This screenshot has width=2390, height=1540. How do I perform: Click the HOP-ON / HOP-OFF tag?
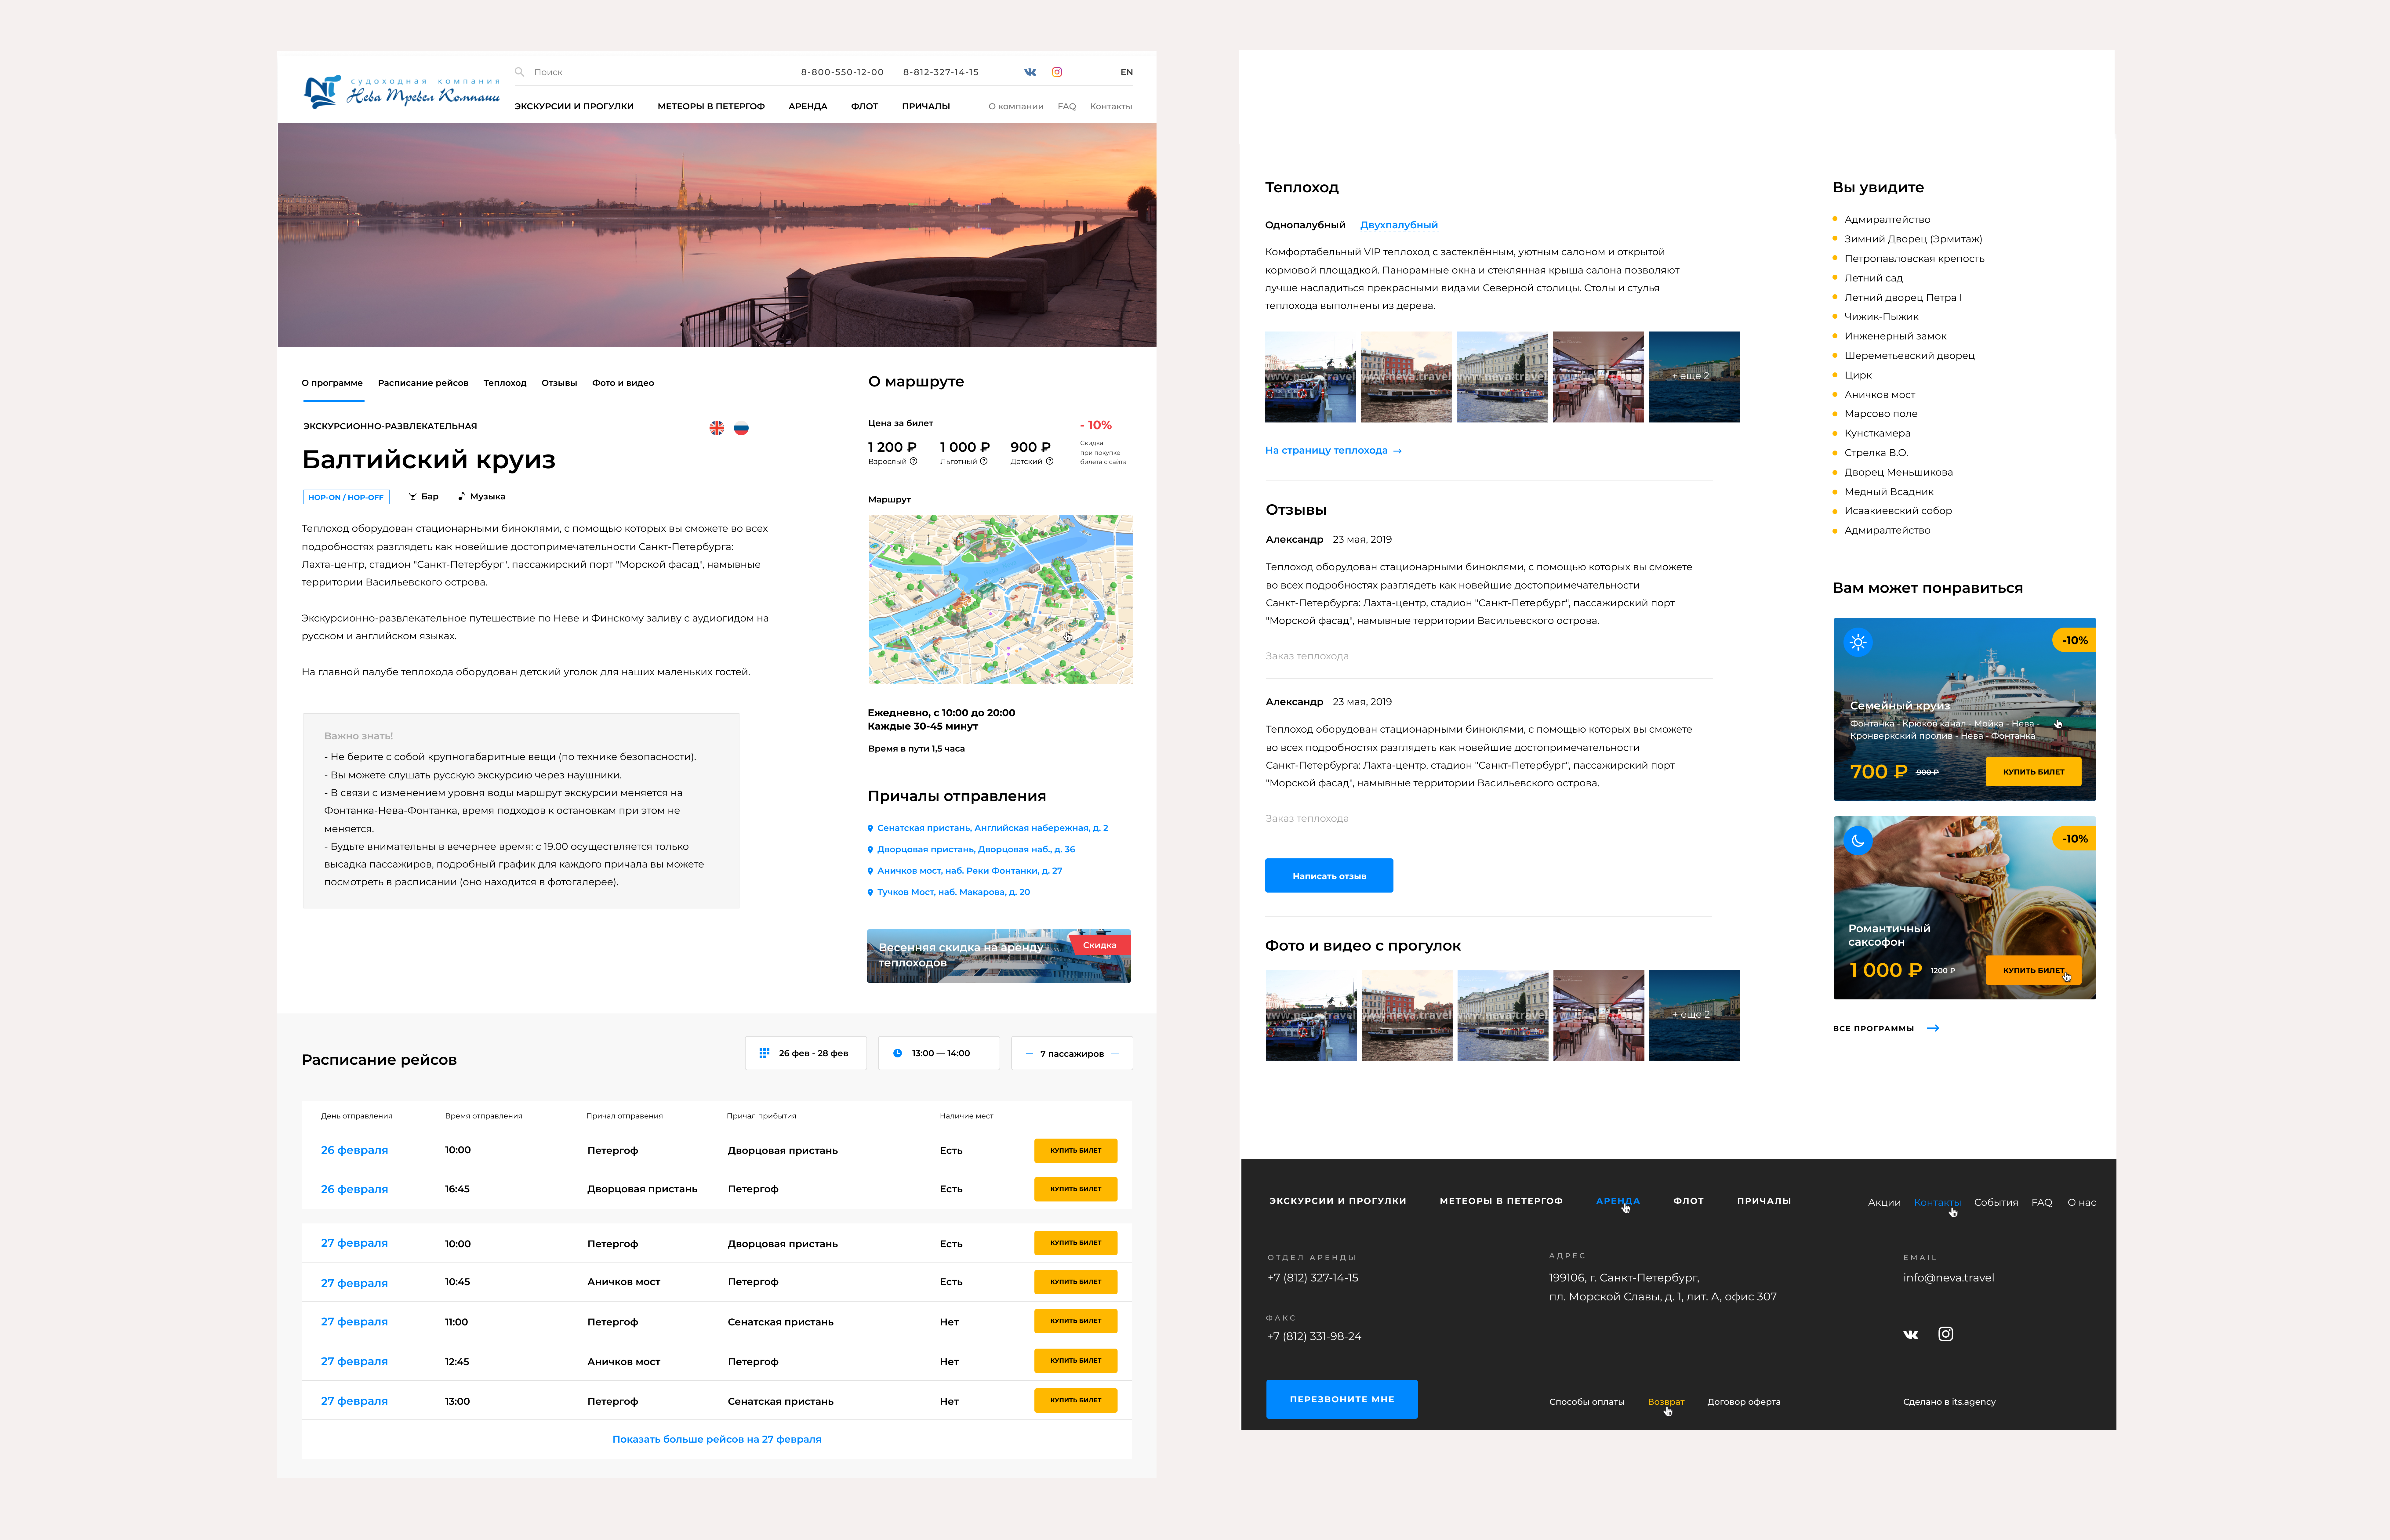point(346,497)
